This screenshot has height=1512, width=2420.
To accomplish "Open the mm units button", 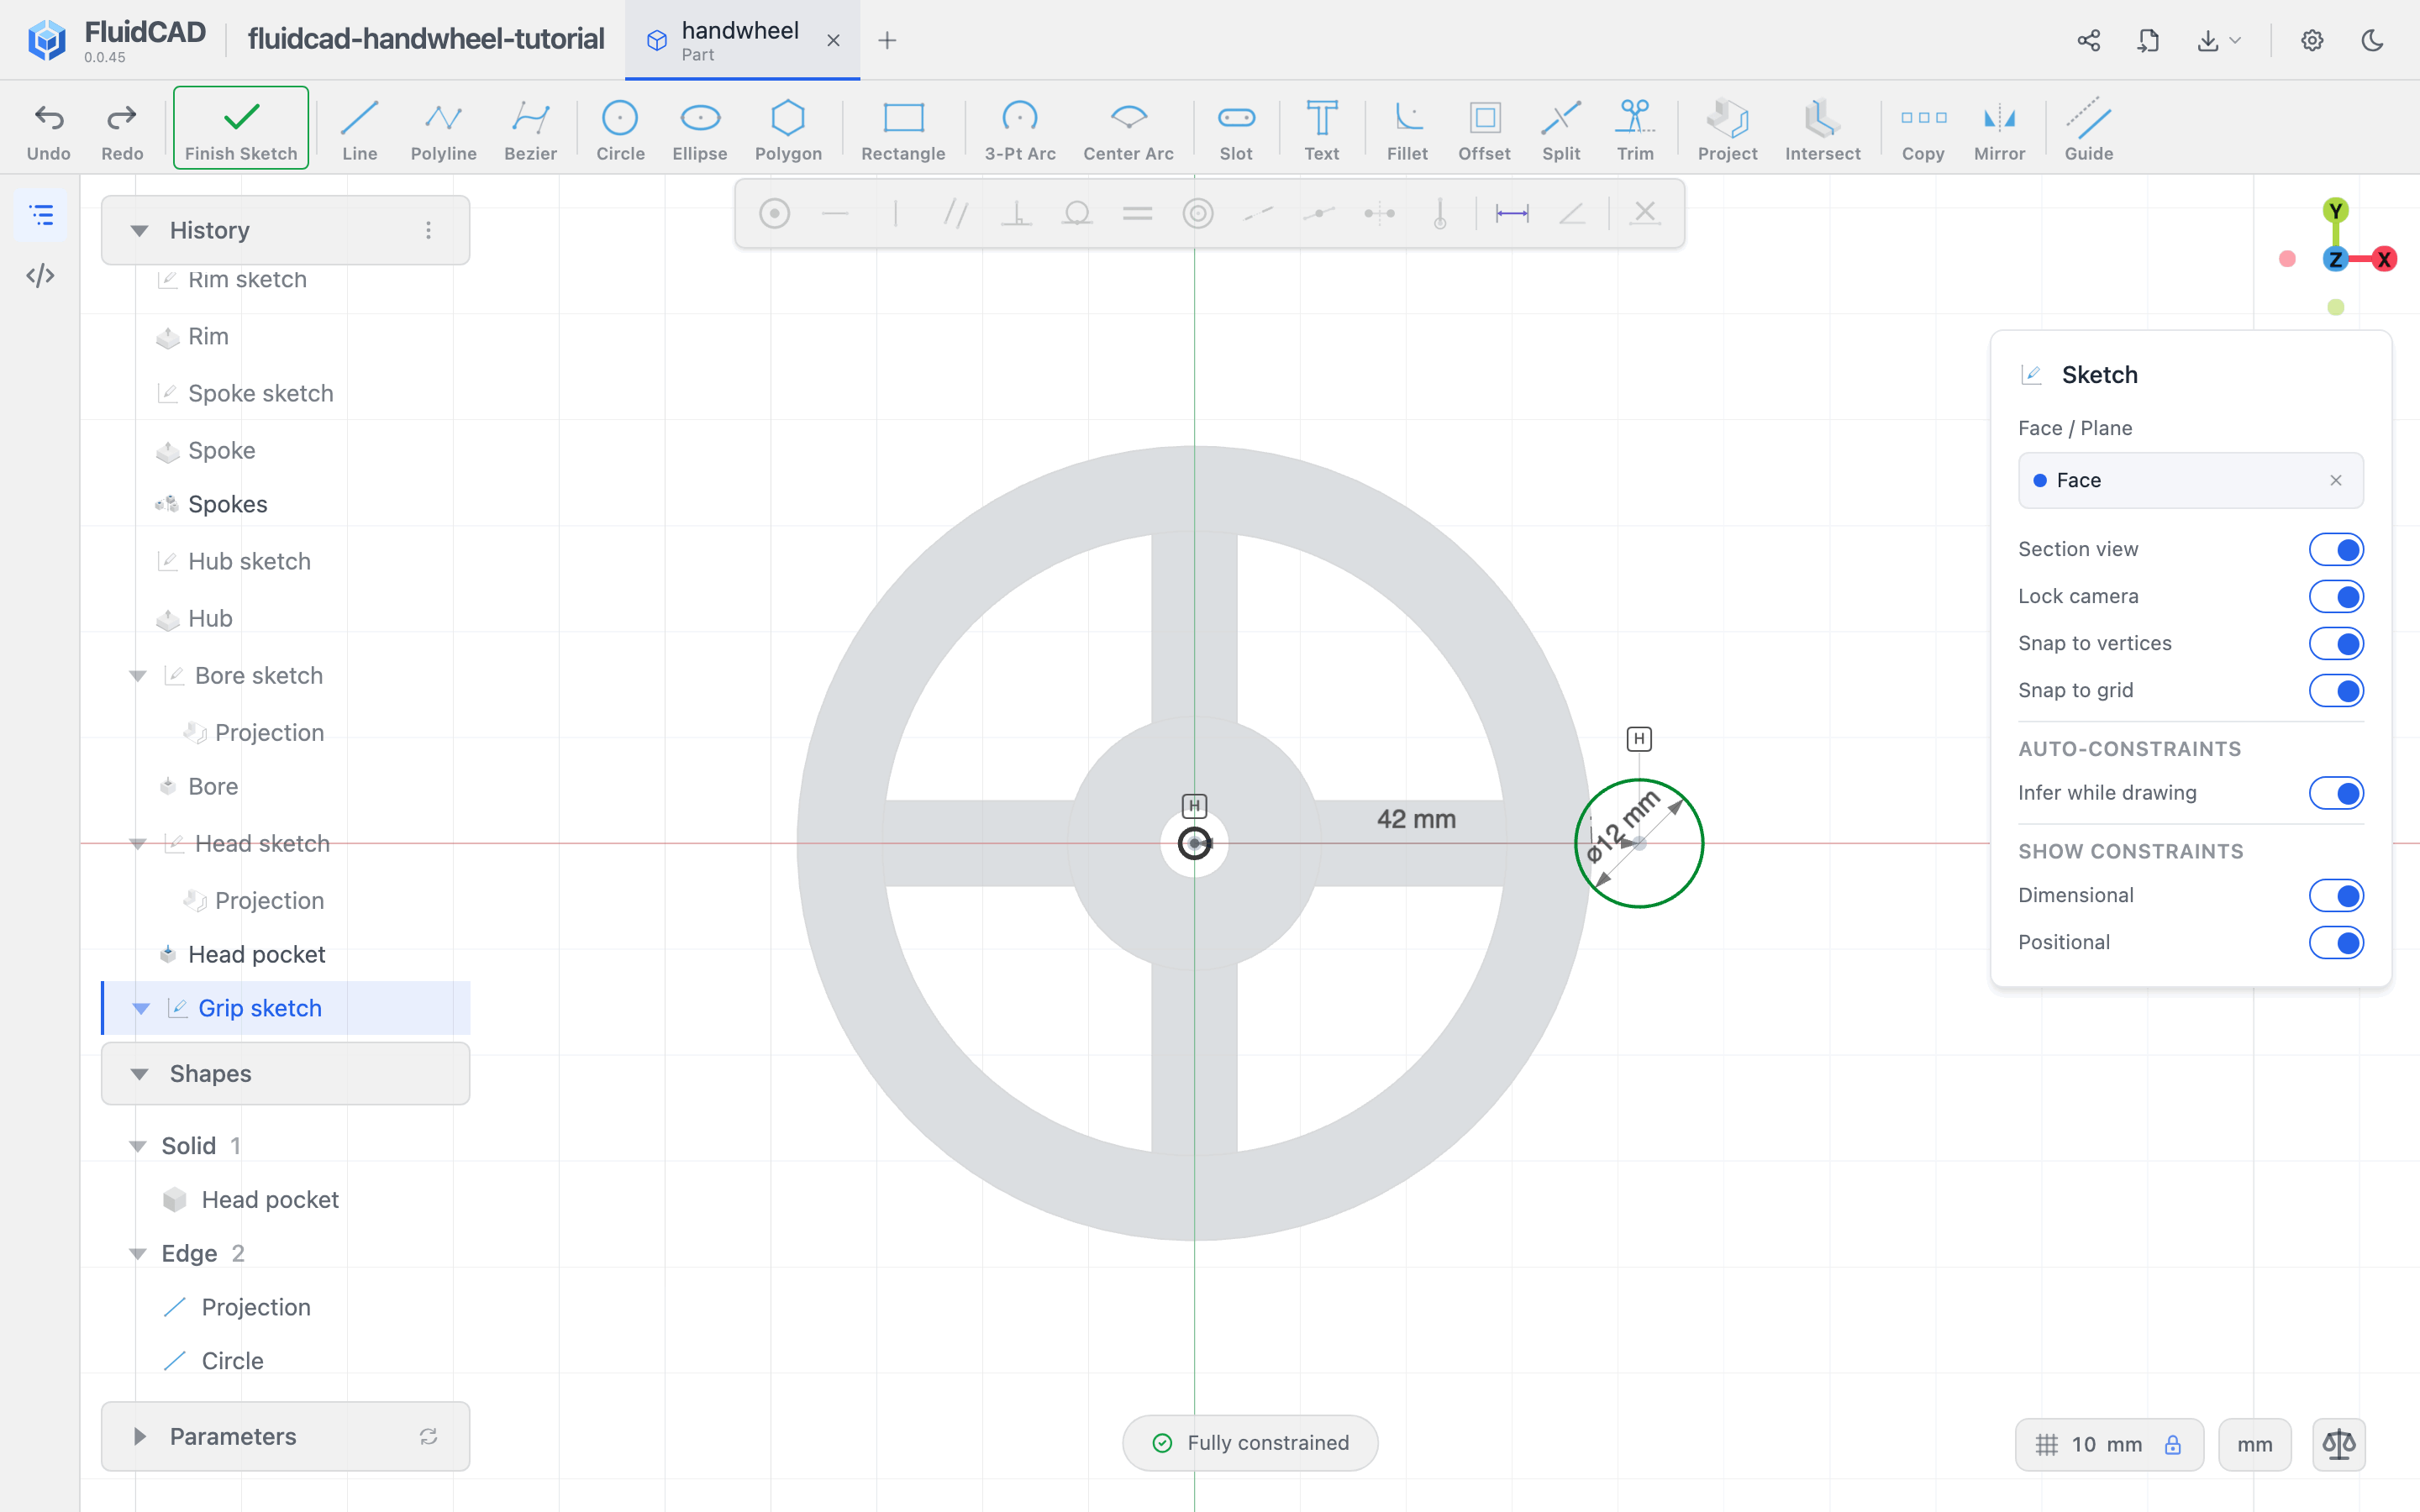I will point(2254,1444).
